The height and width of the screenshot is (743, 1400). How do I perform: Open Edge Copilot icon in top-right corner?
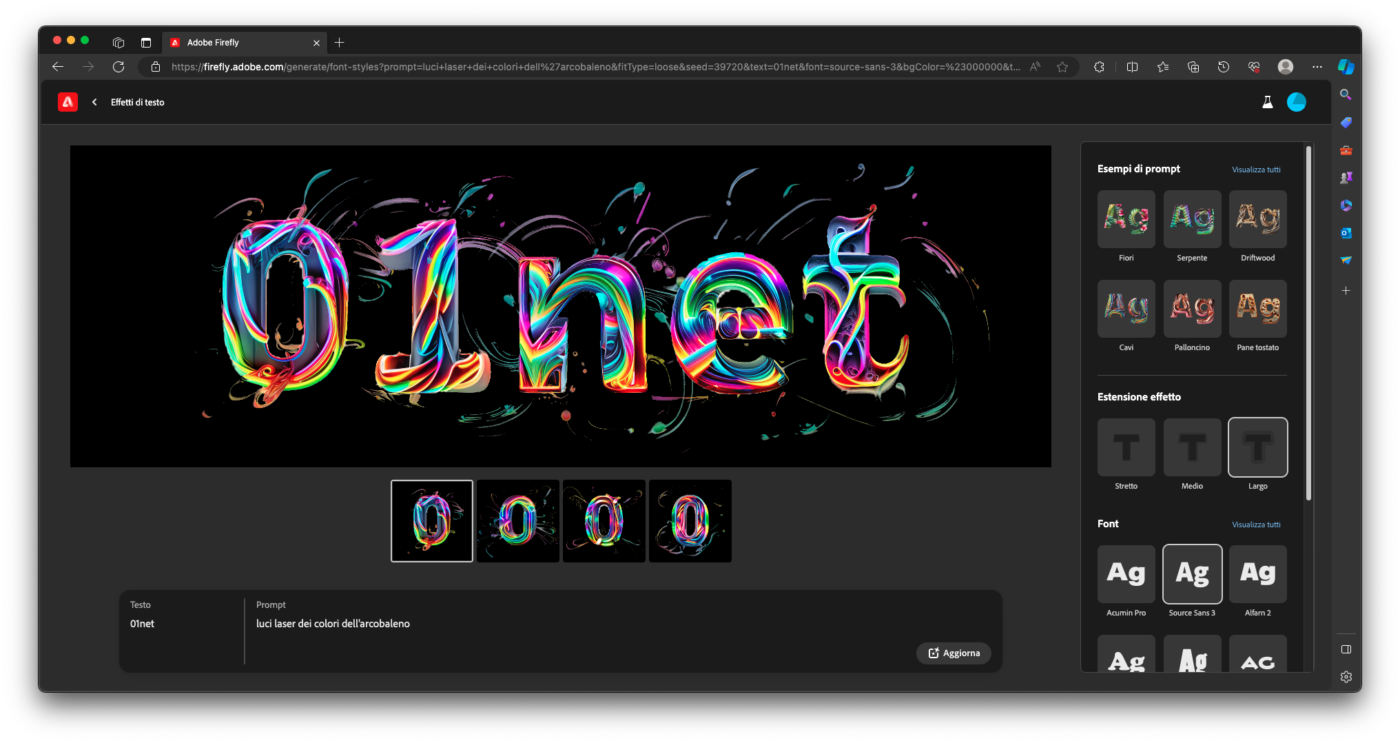pos(1346,67)
